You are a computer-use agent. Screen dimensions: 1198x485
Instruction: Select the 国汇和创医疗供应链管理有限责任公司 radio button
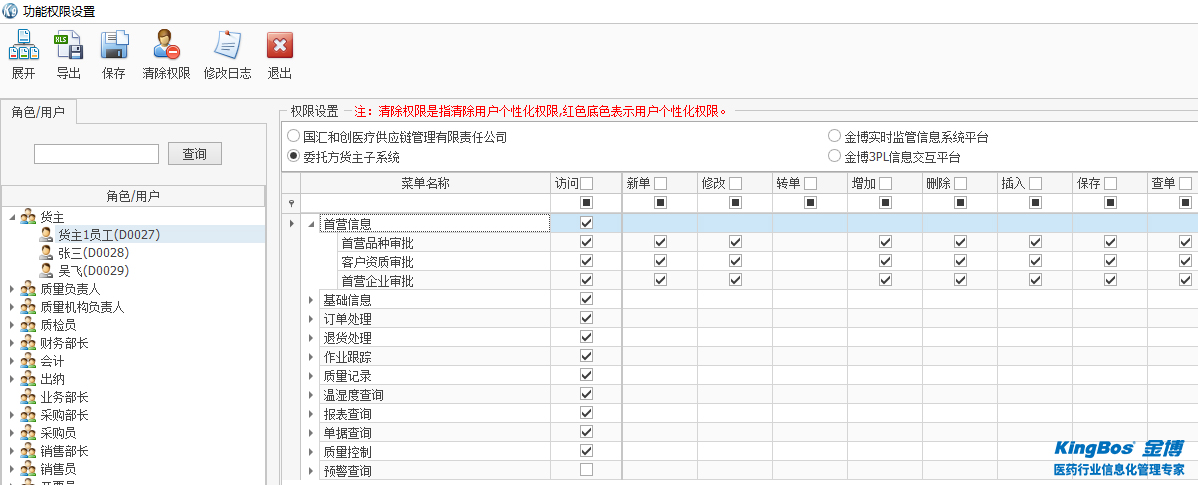coord(293,137)
